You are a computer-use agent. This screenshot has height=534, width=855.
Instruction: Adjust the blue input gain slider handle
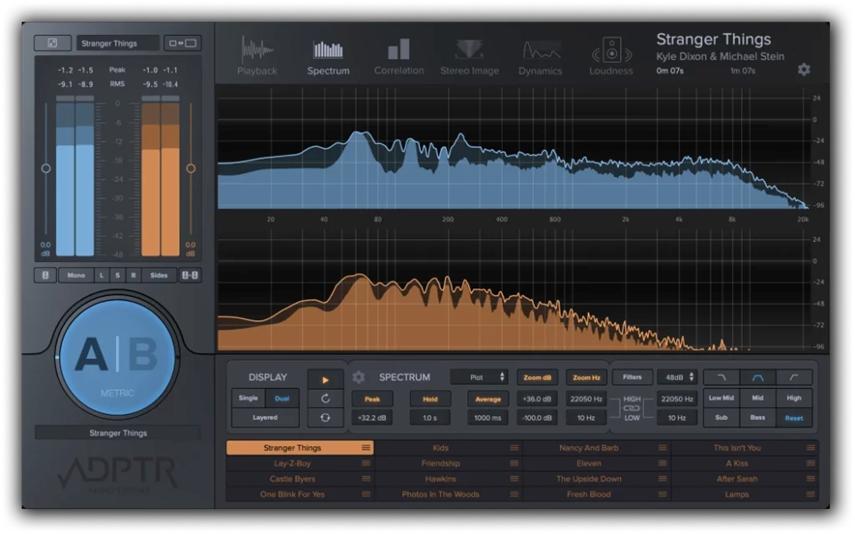46,169
